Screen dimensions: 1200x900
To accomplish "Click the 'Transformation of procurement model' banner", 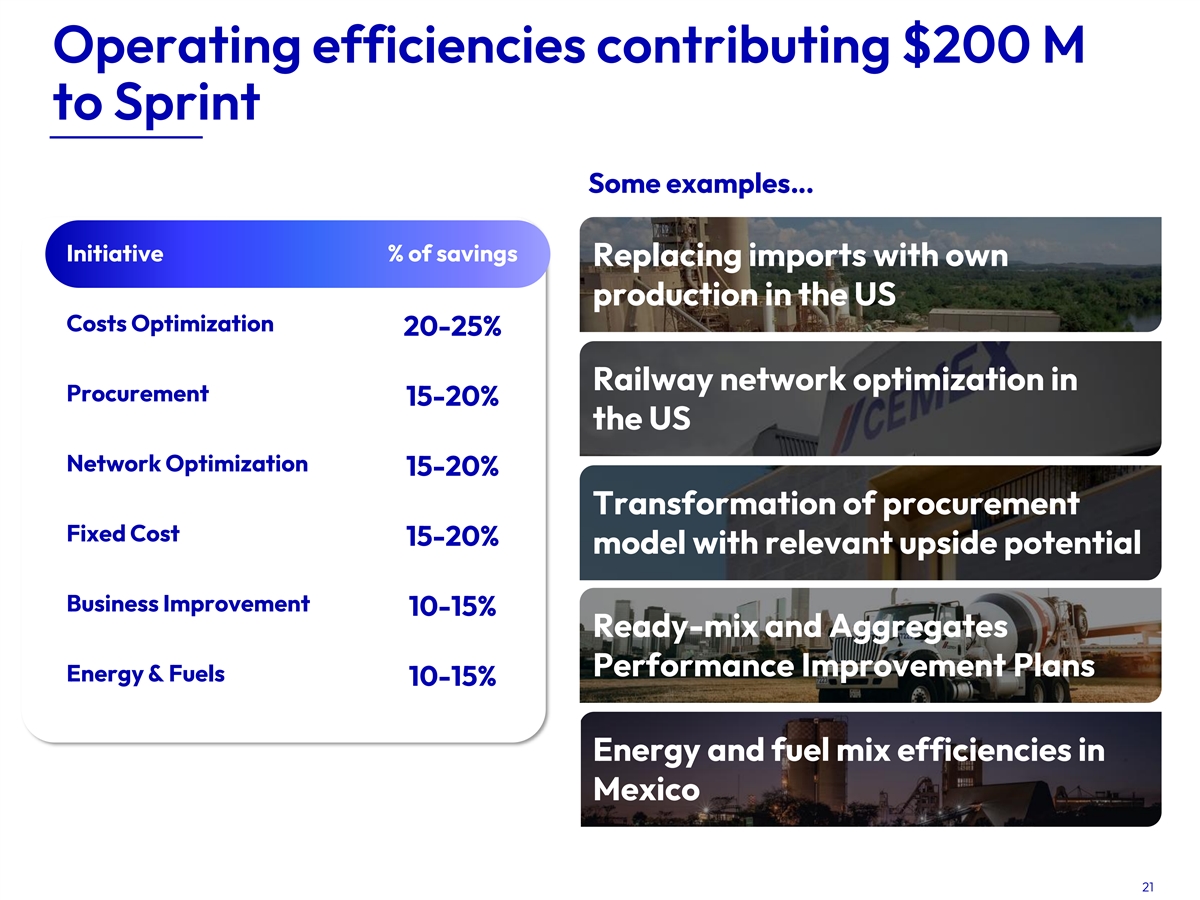I will (870, 522).
